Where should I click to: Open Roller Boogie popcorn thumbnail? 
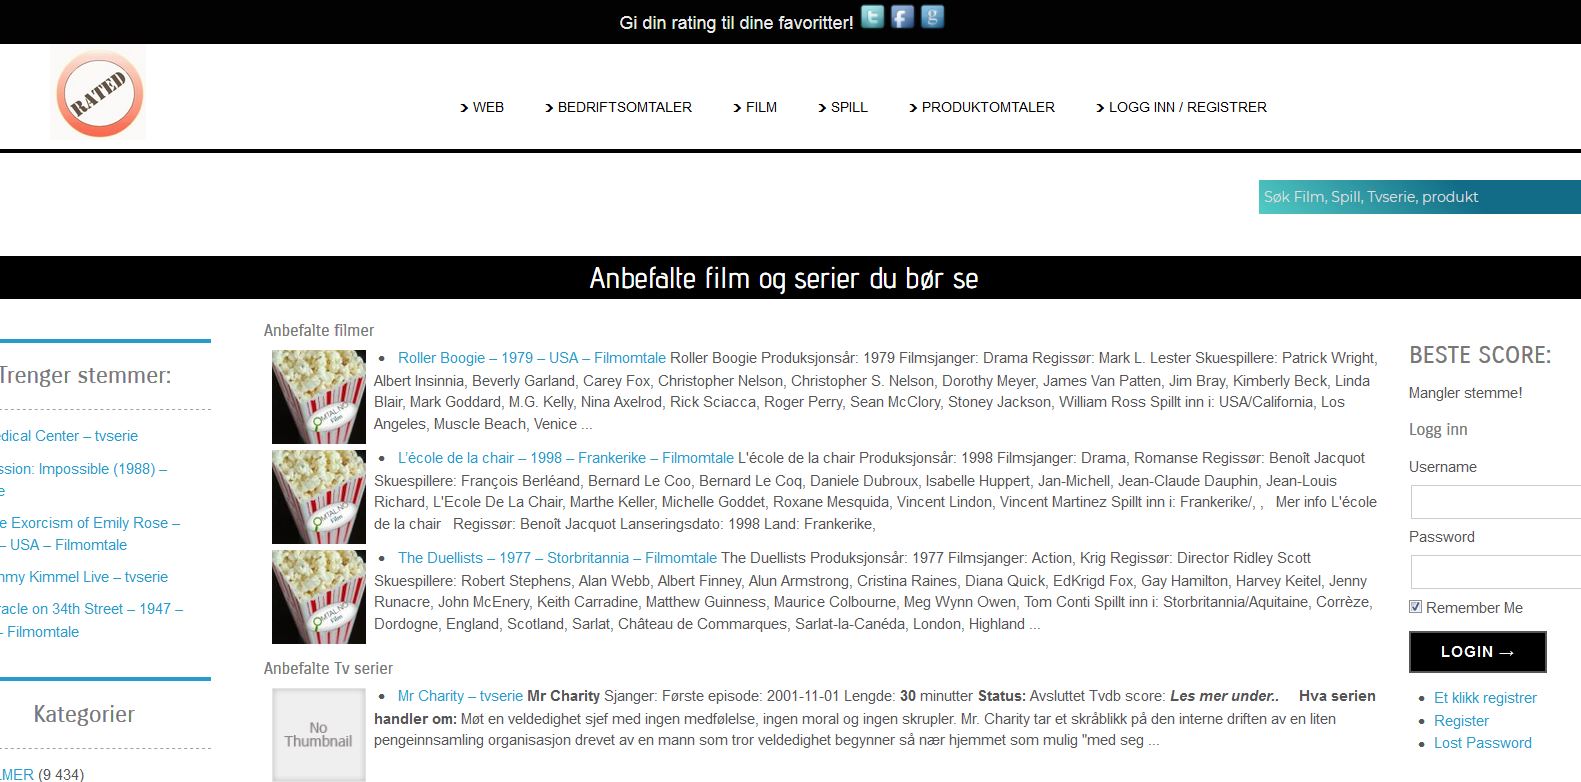click(x=319, y=397)
